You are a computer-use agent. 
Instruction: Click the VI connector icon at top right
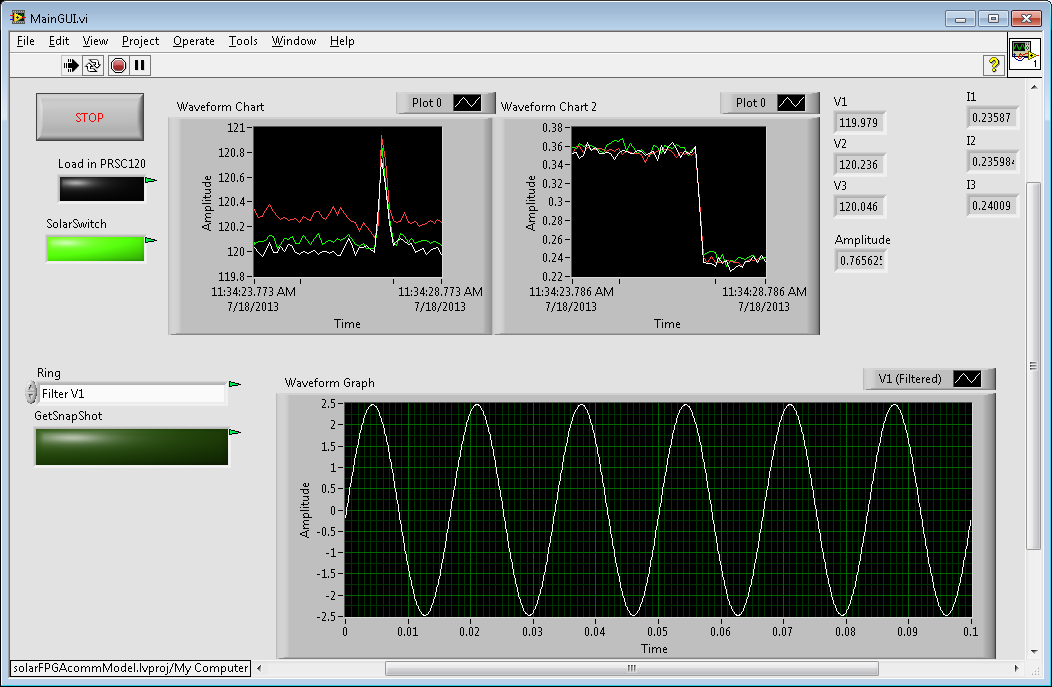pyautogui.click(x=1024, y=54)
